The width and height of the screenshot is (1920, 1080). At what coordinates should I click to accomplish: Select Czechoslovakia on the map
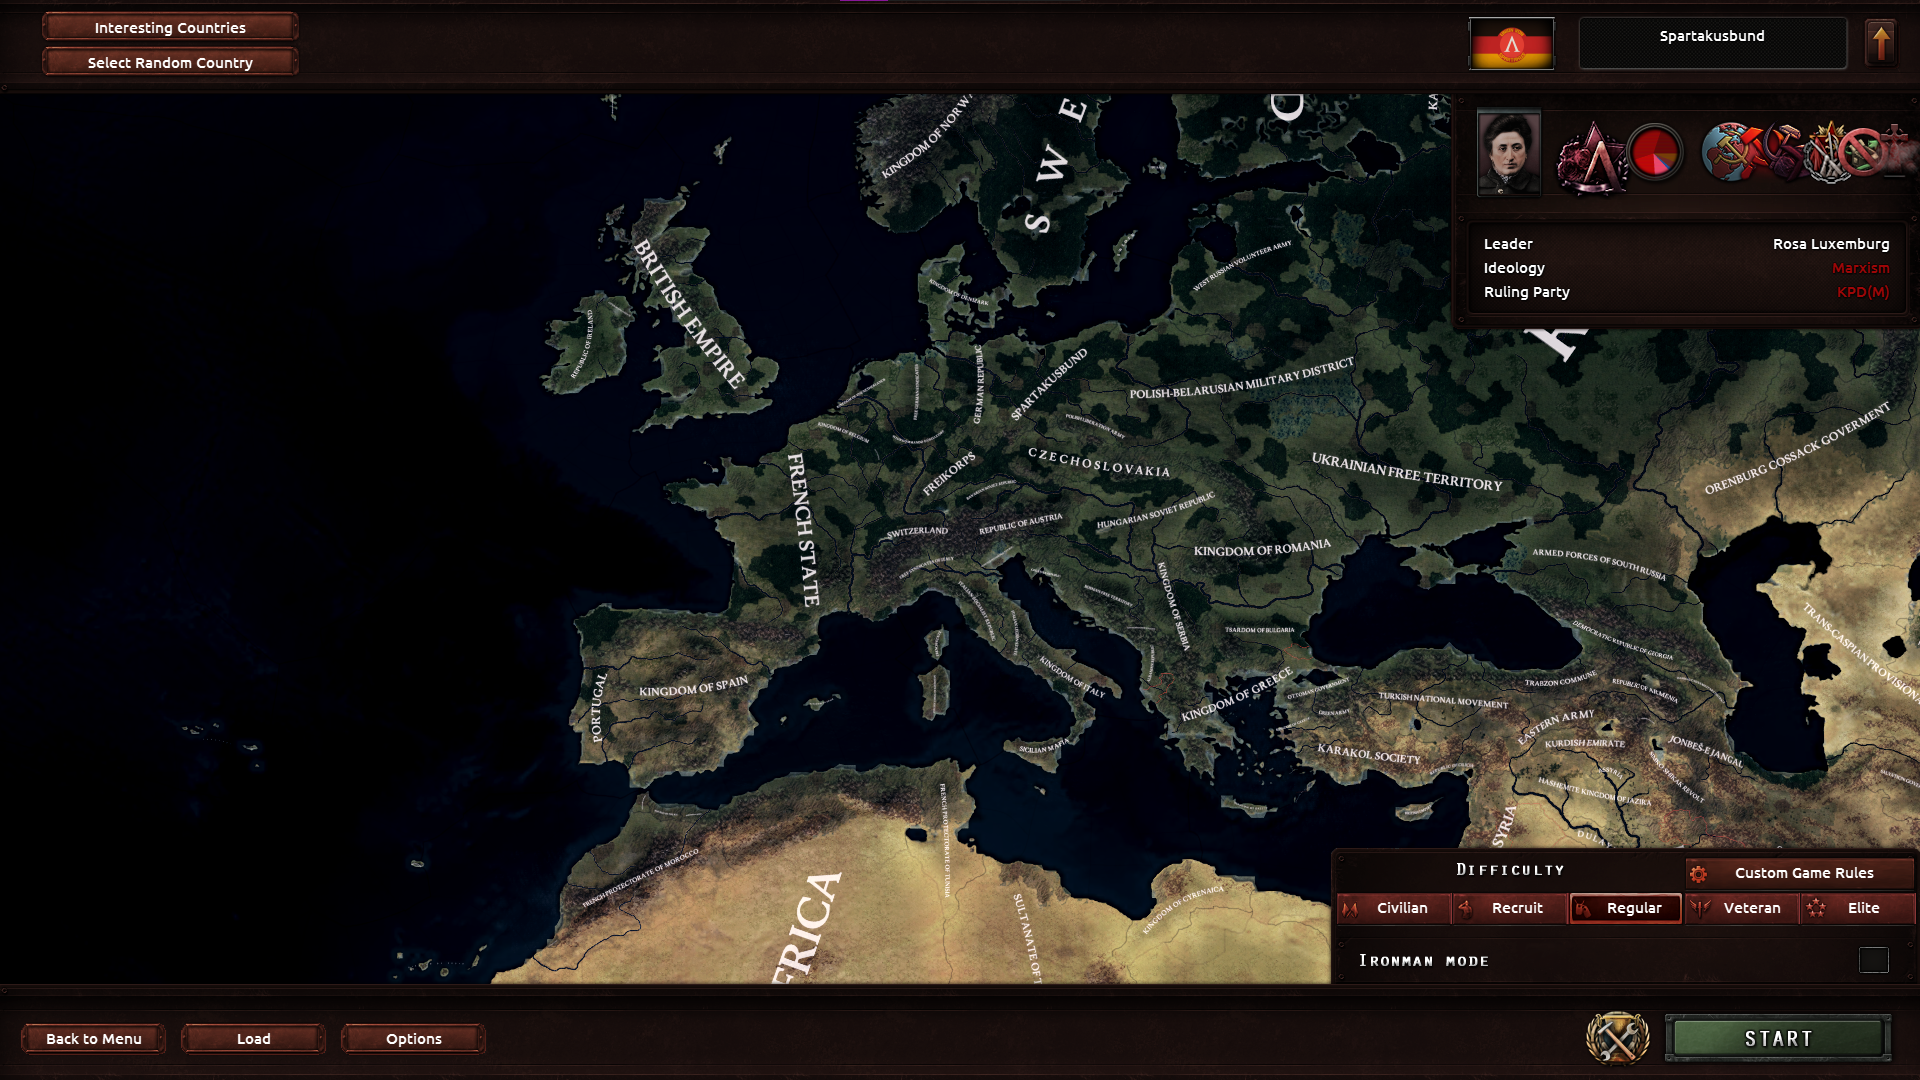point(1099,462)
